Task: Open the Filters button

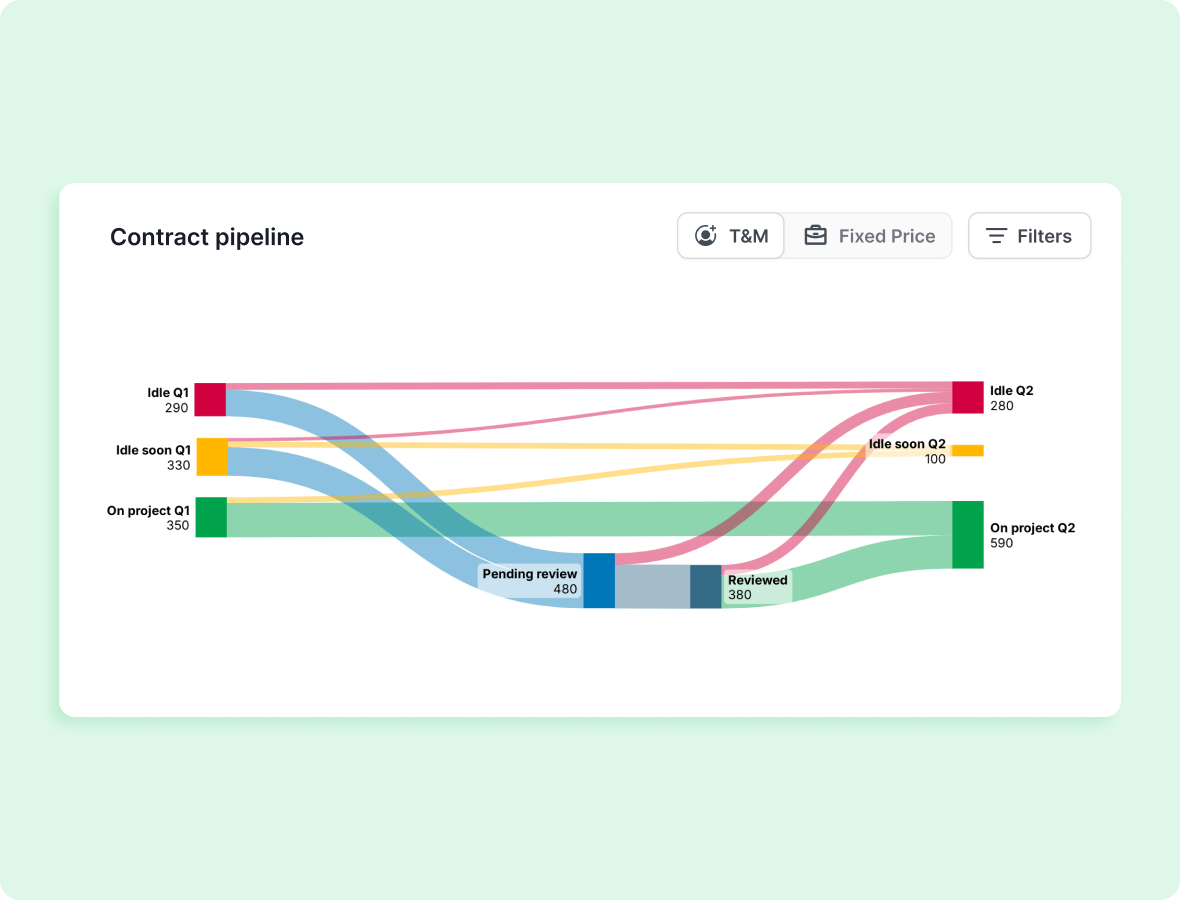Action: pos(1029,236)
